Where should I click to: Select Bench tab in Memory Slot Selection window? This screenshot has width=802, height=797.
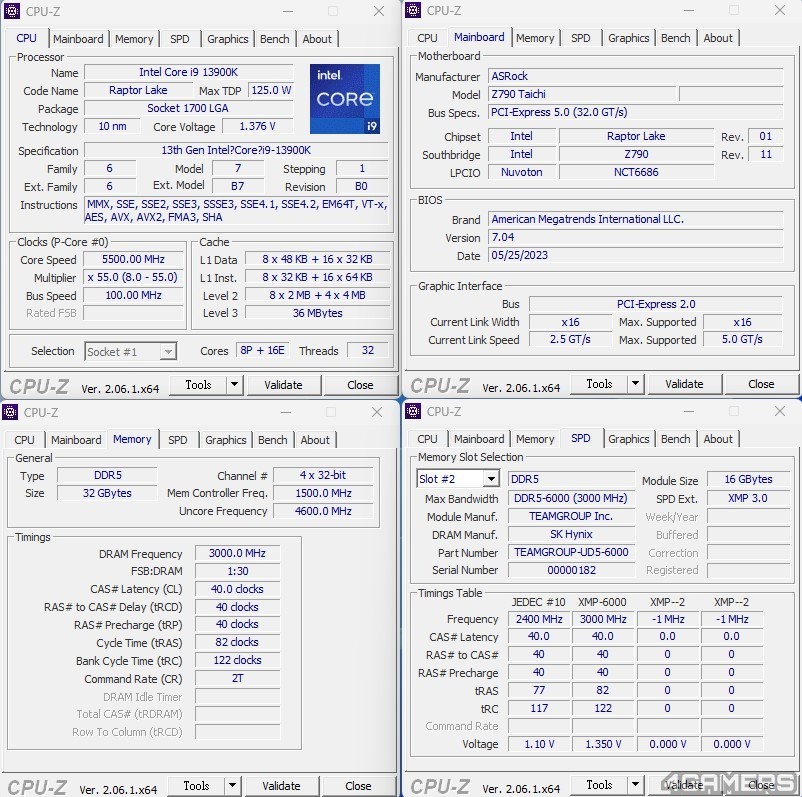(x=676, y=439)
